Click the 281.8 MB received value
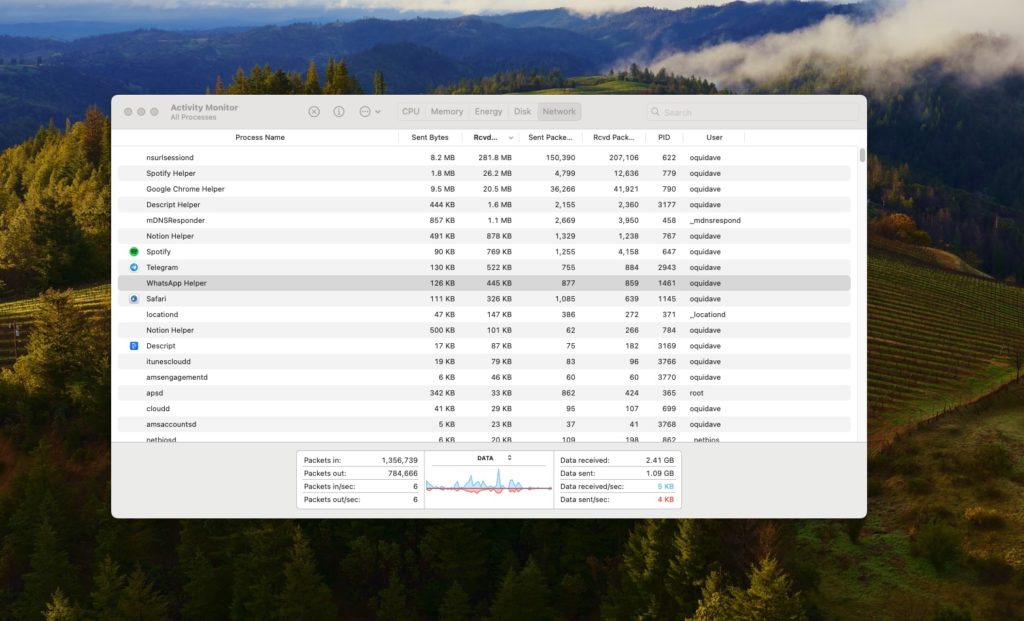This screenshot has height=621, width=1024. pyautogui.click(x=494, y=157)
